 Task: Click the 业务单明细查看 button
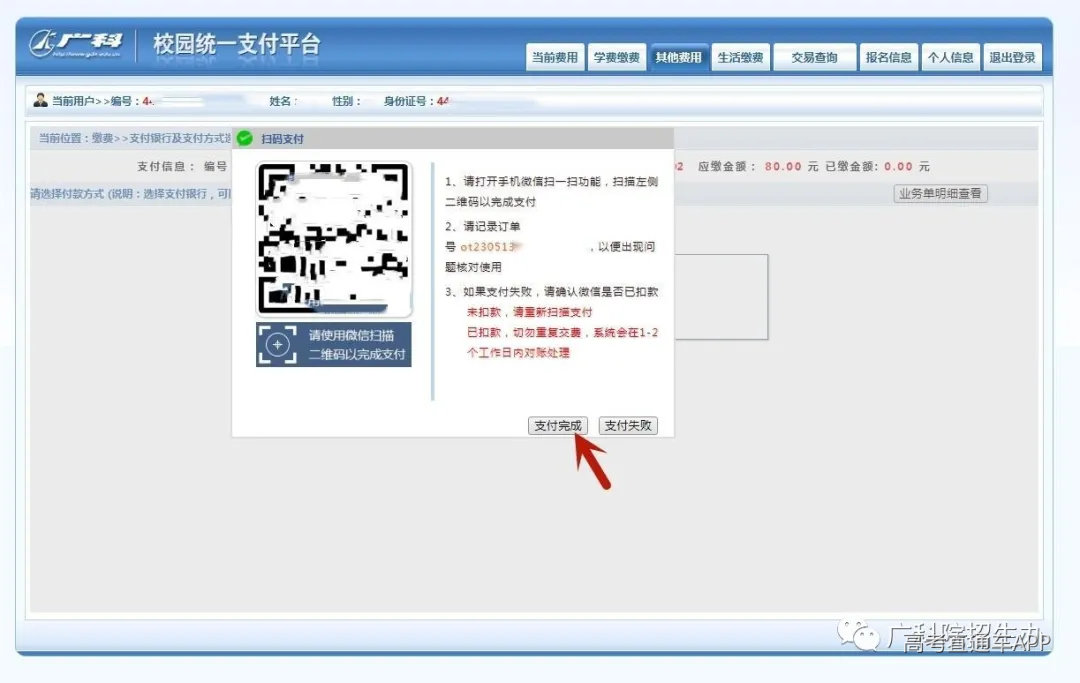940,193
